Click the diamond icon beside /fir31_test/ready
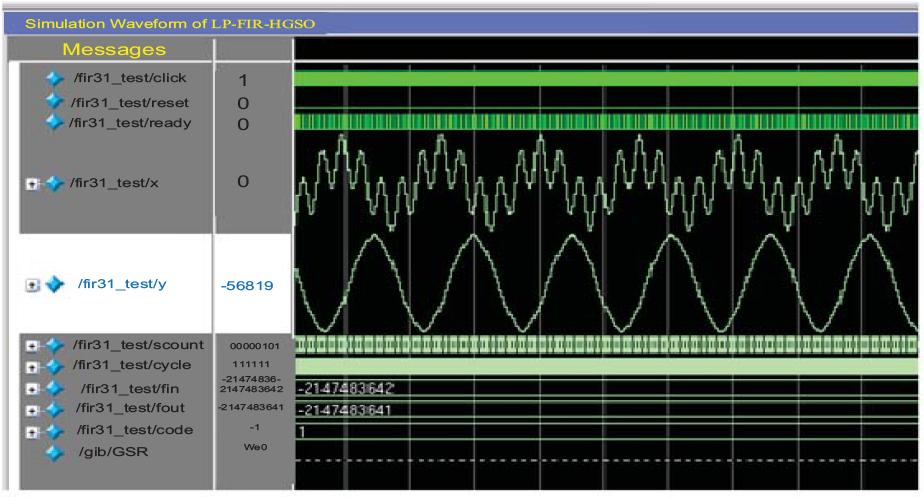The image size is (924, 497). coord(55,123)
